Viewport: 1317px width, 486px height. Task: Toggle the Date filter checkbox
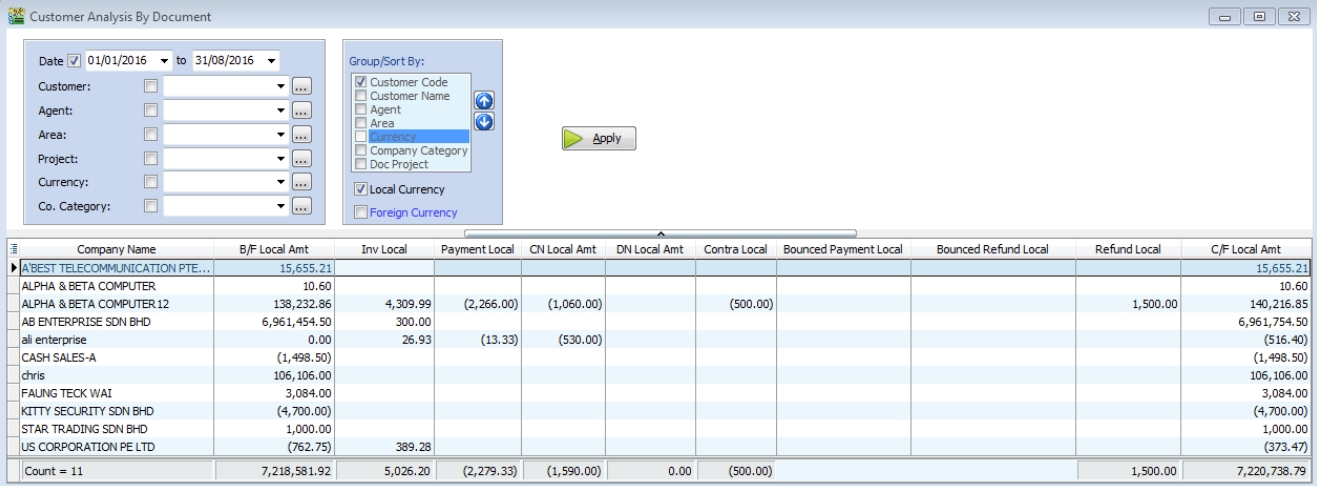point(73,60)
